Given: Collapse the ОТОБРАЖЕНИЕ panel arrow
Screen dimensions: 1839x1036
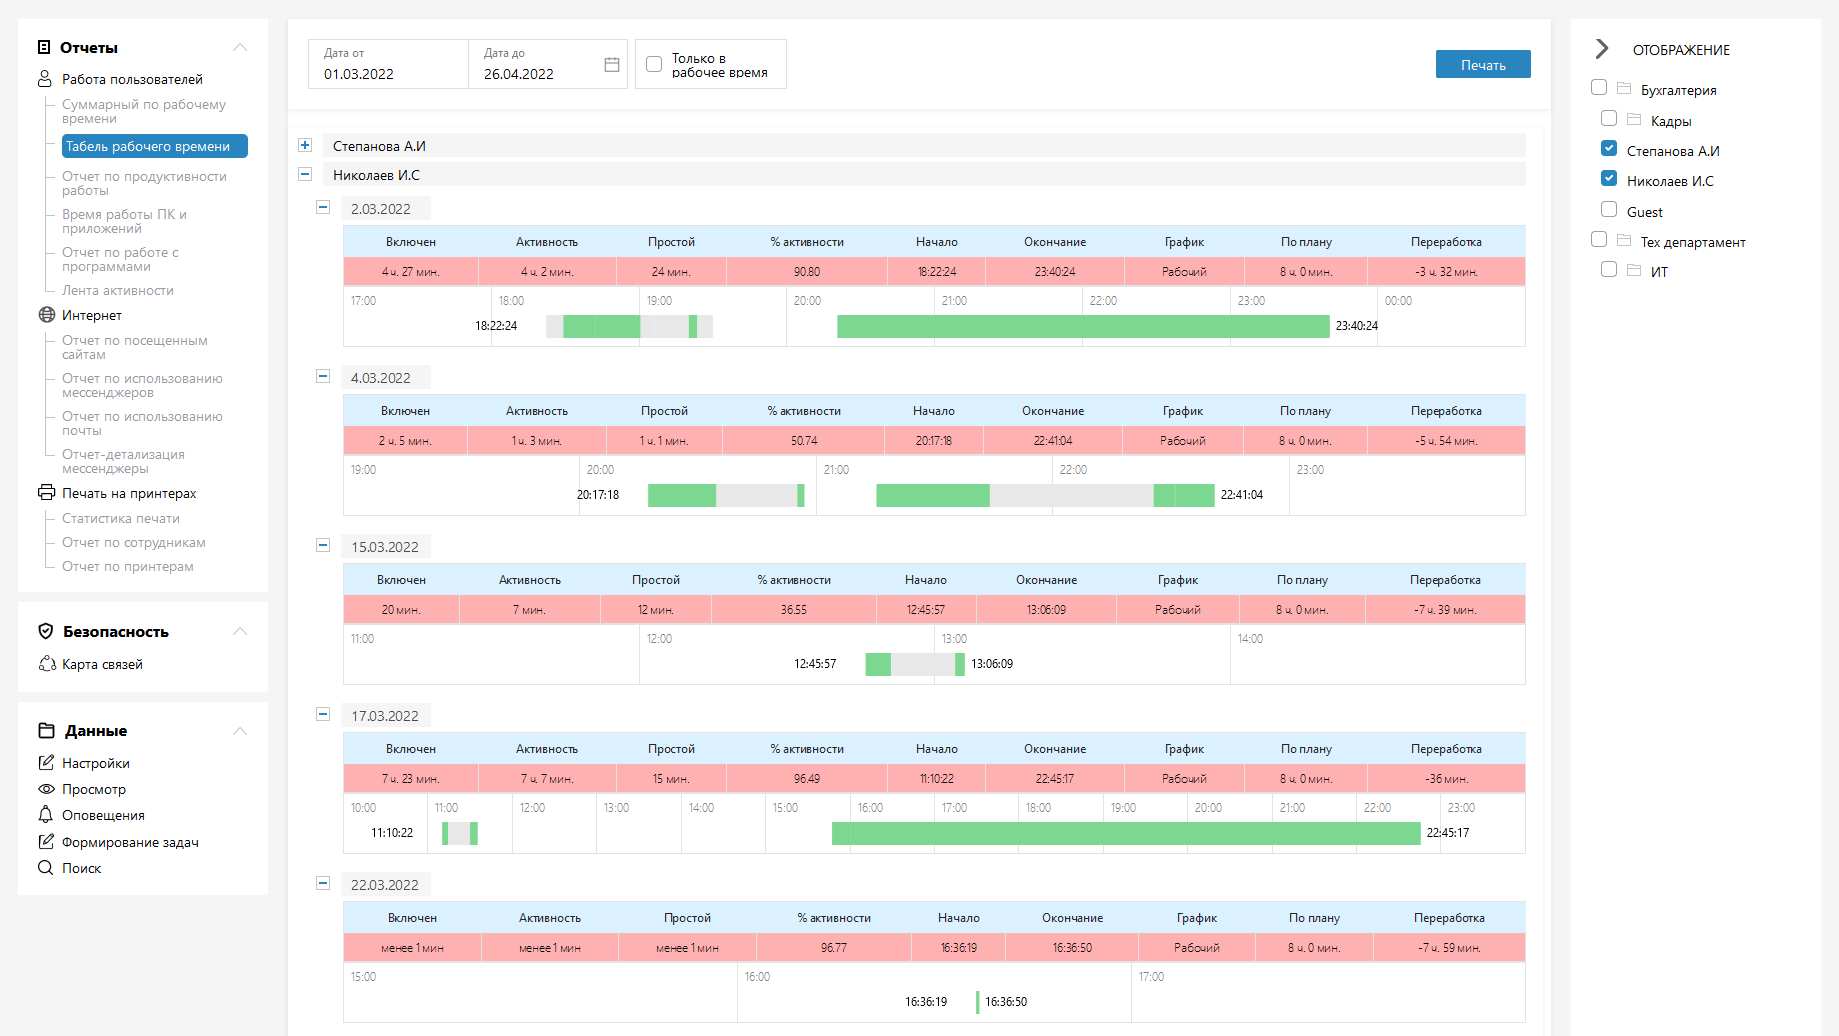Looking at the screenshot, I should click(1602, 49).
